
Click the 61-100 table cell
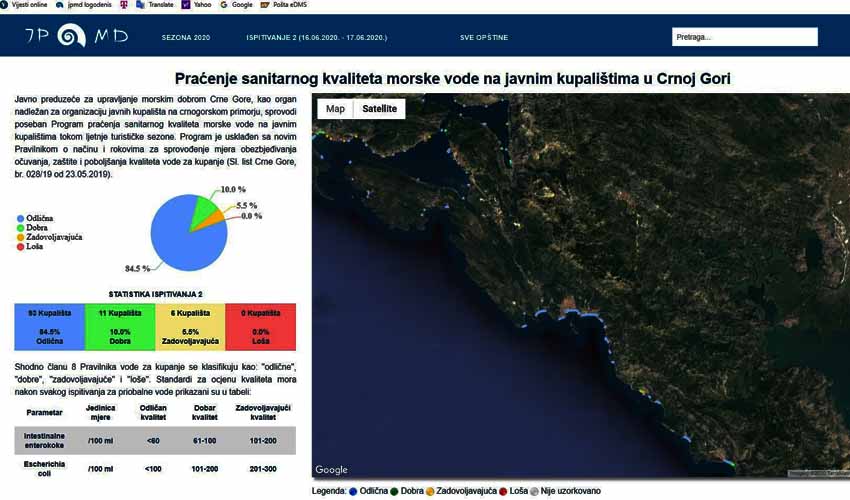(204, 441)
